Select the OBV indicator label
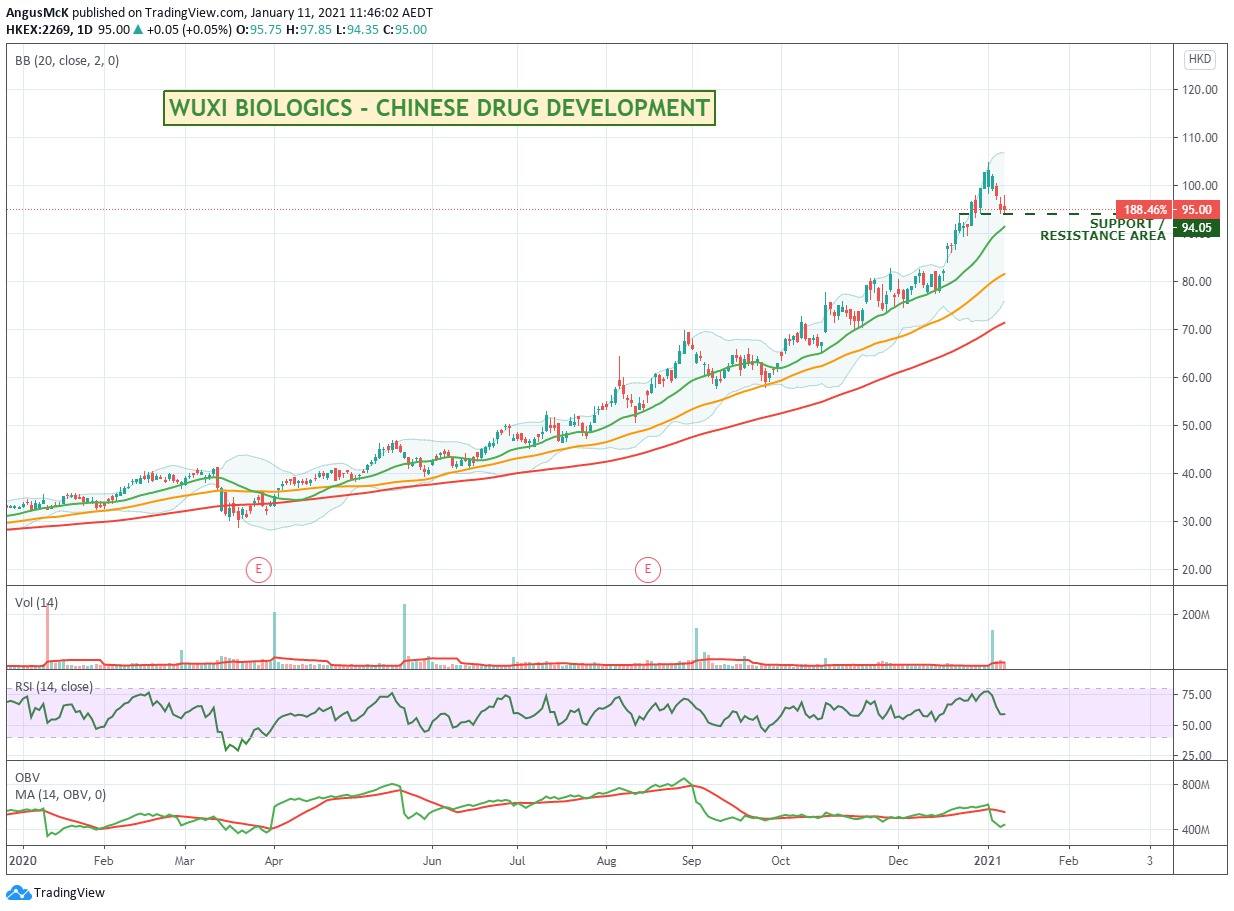Viewport: 1234px width, 911px height. (27, 777)
